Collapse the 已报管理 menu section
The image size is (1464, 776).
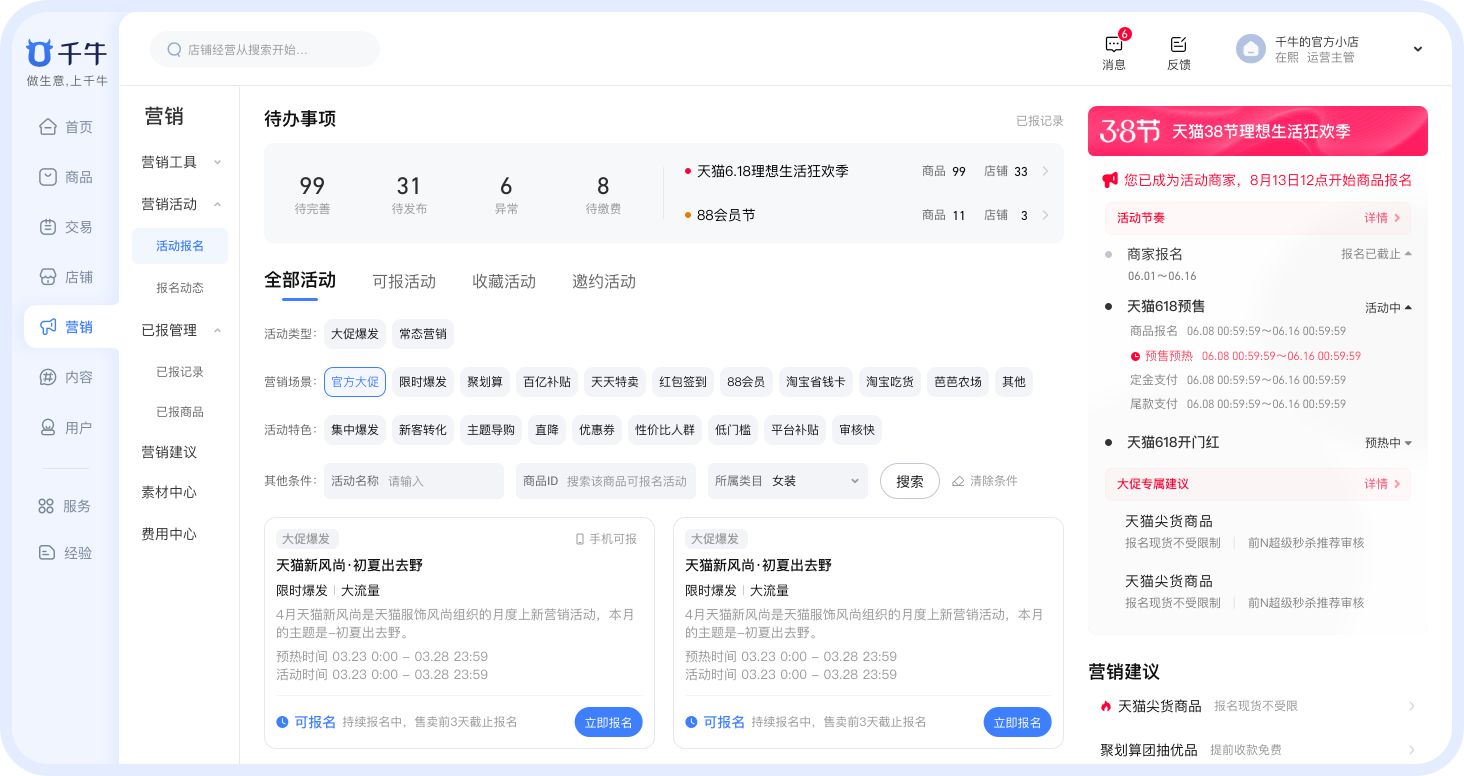[x=218, y=330]
